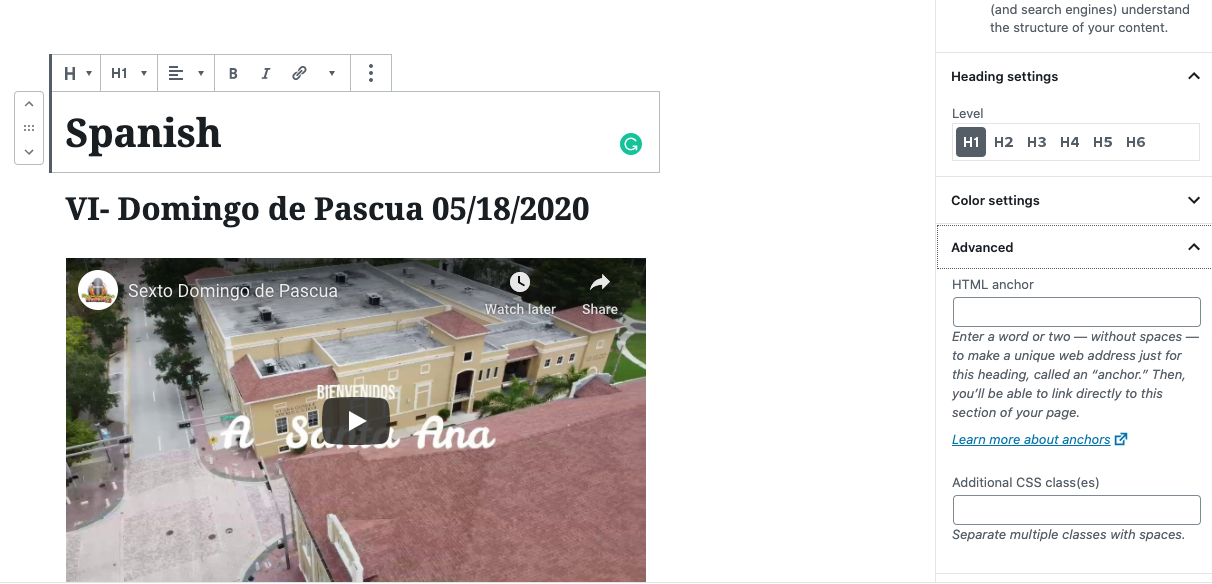This screenshot has width=1212, height=584.
Task: Collapse the Heading settings panel
Action: click(1074, 76)
